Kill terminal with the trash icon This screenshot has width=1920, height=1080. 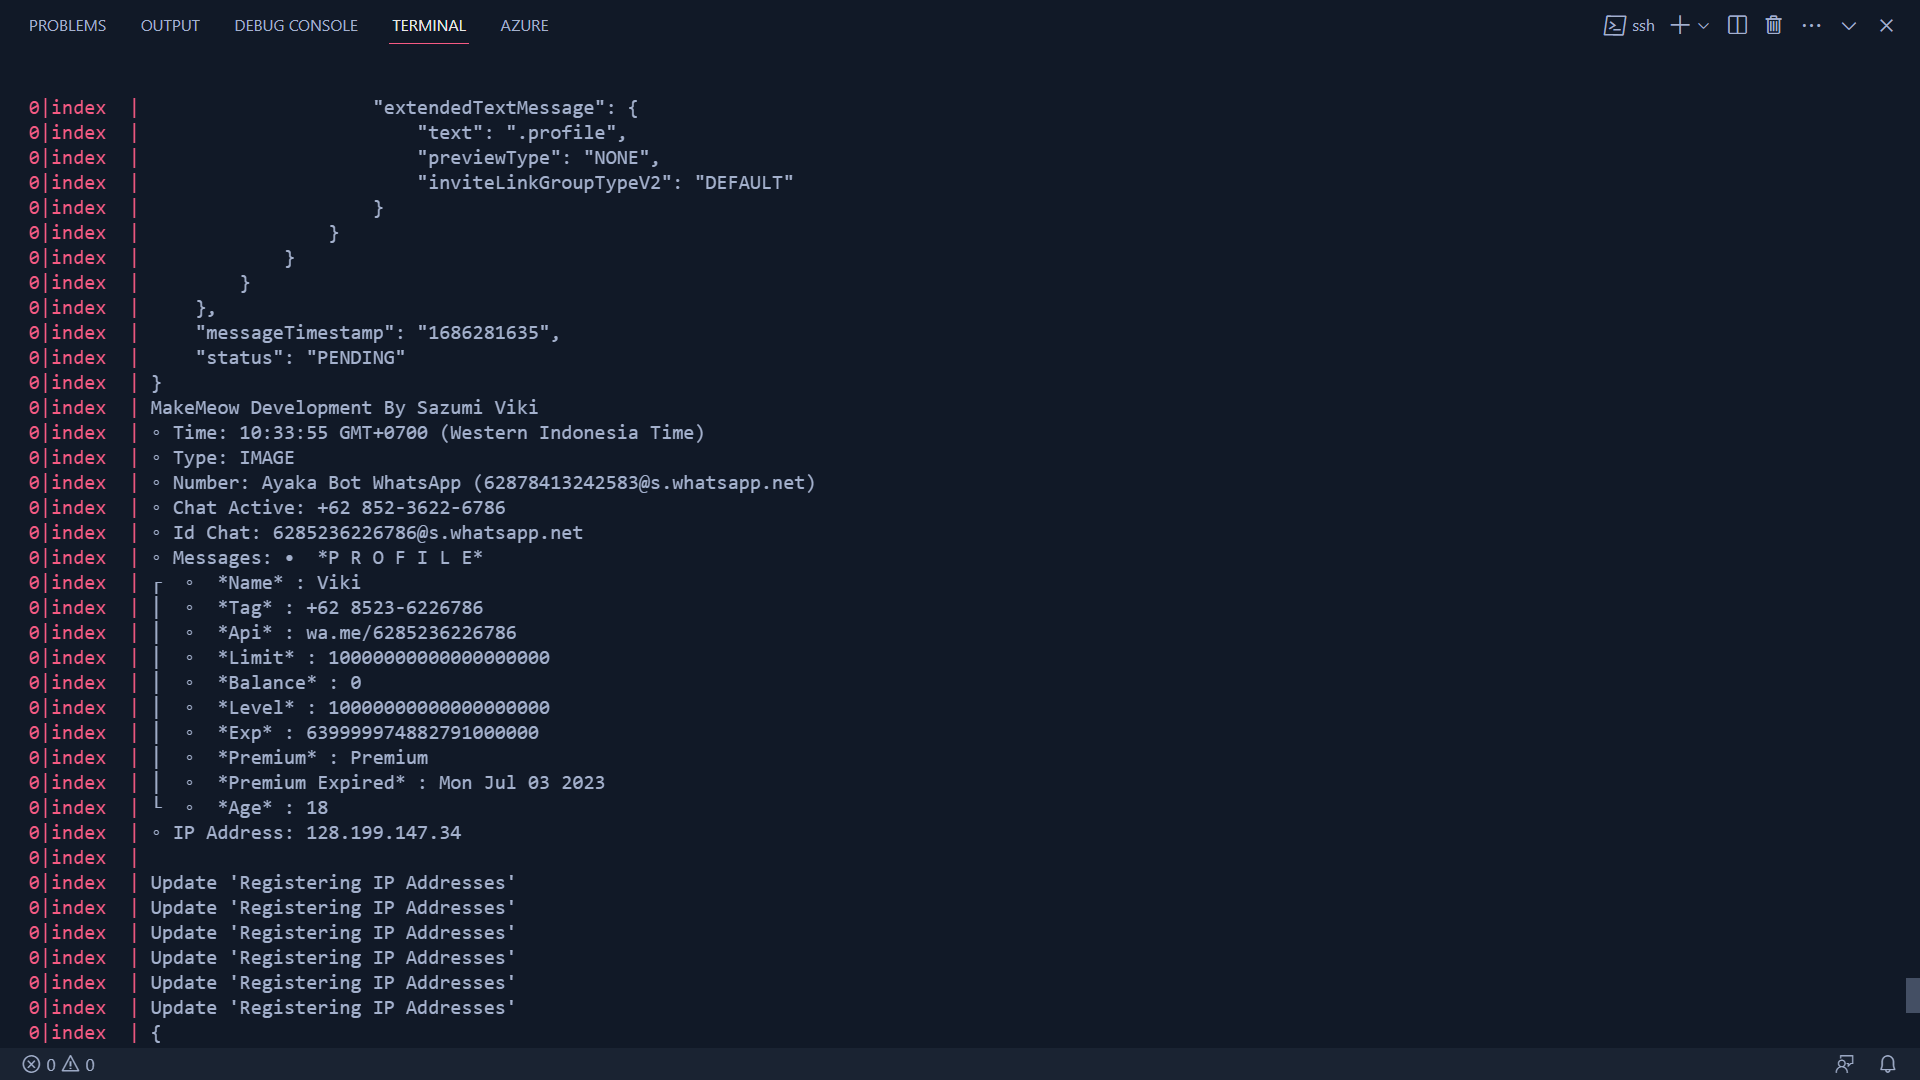pyautogui.click(x=1773, y=26)
